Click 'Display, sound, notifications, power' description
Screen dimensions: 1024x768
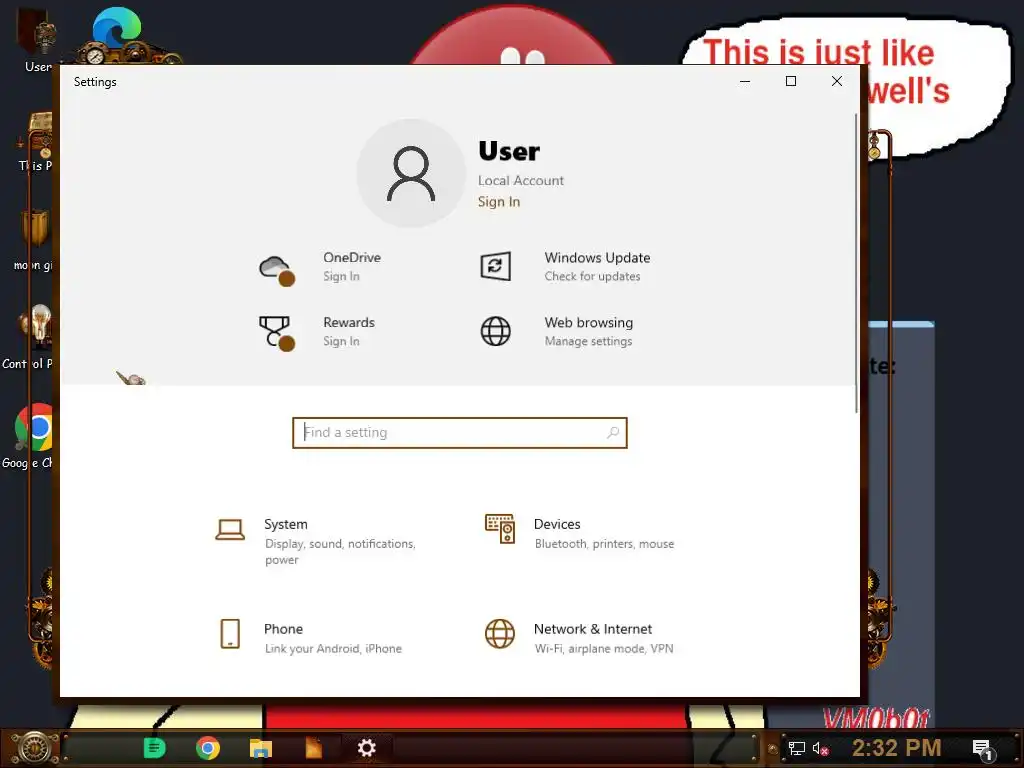point(340,551)
